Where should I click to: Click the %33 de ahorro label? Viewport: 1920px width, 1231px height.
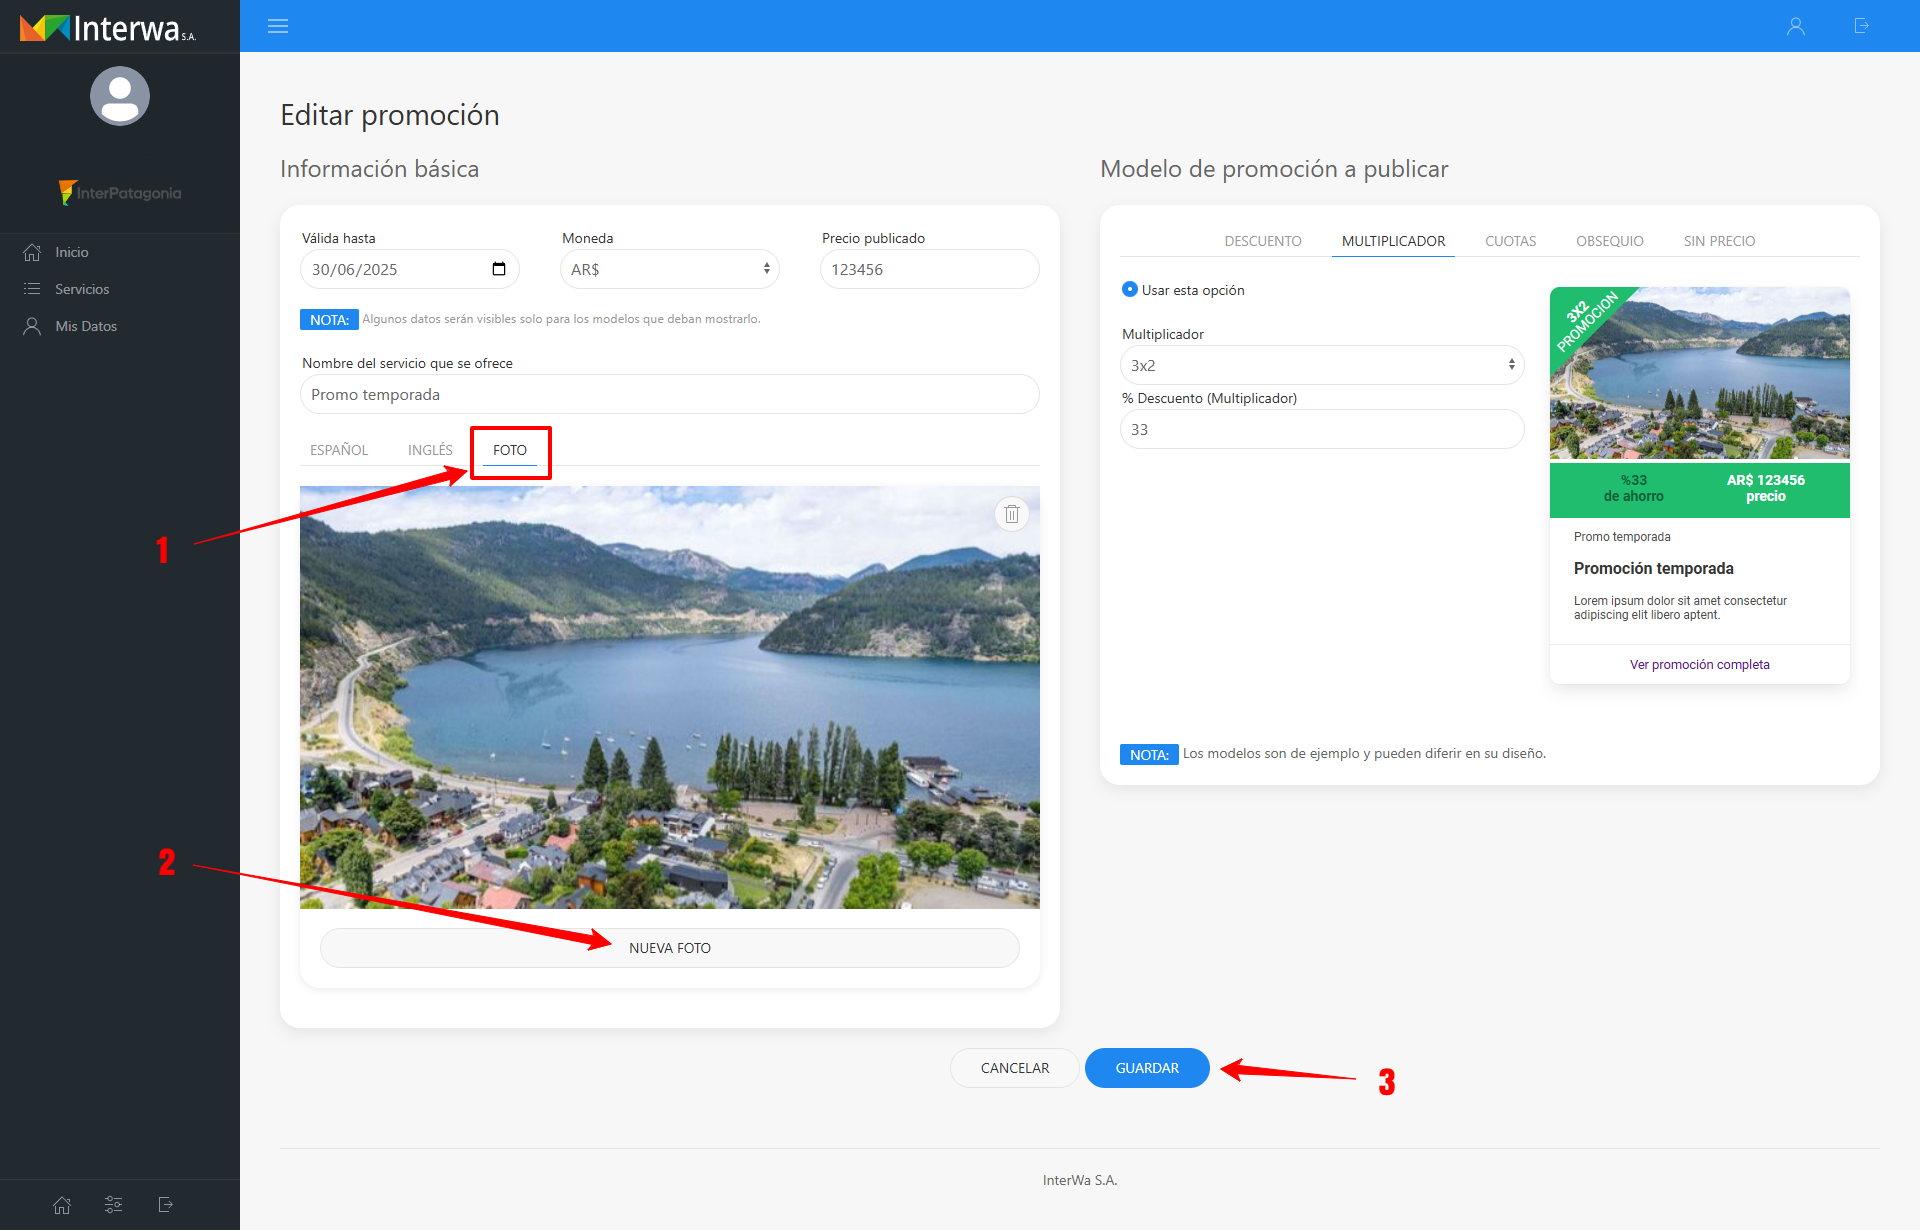[1634, 488]
